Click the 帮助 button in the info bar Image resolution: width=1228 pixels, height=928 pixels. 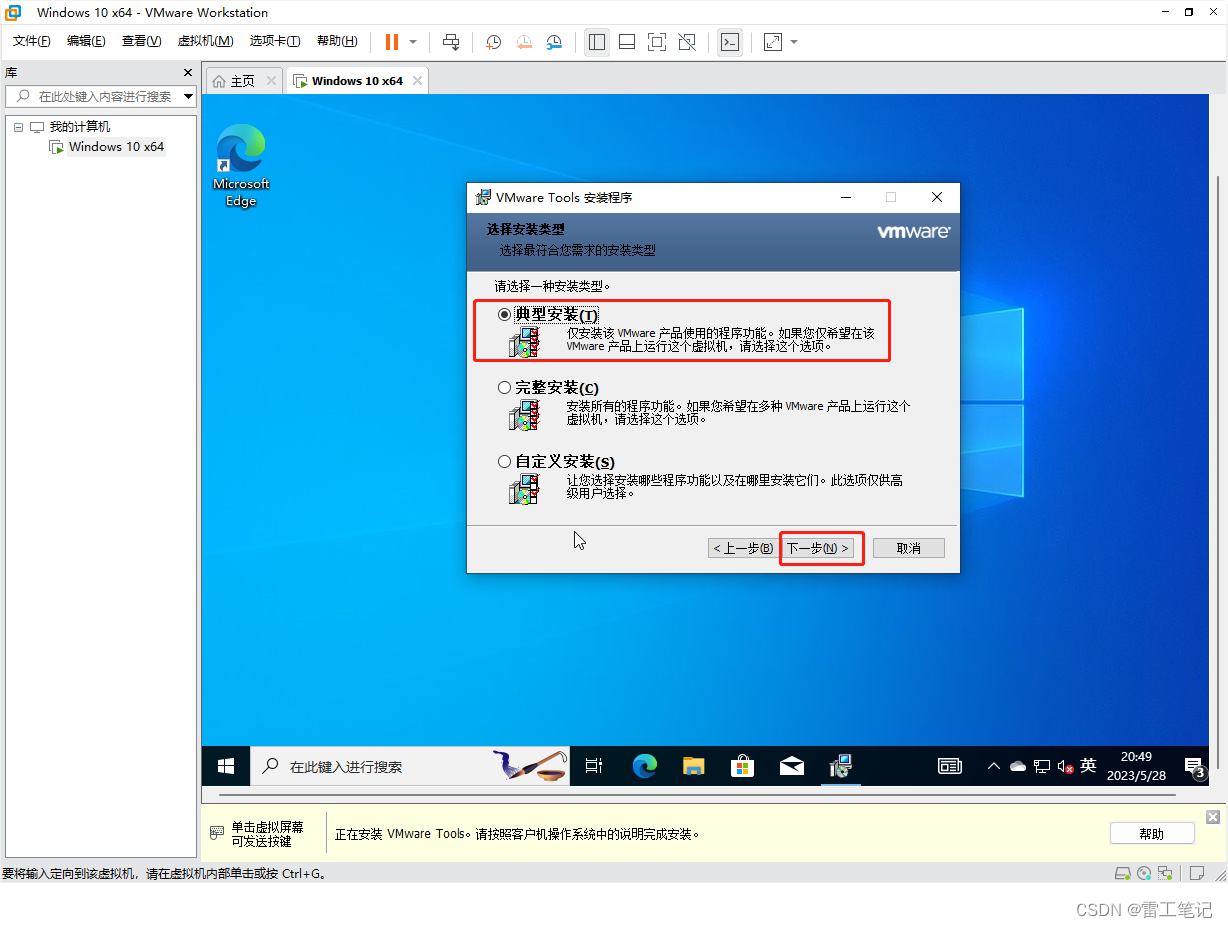pos(1152,834)
